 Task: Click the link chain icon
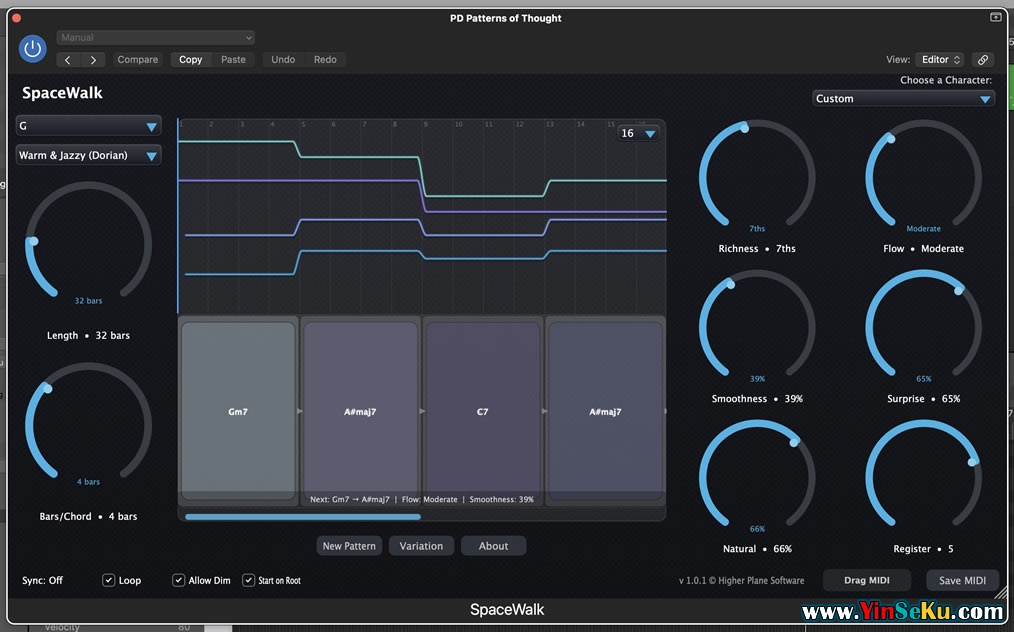click(983, 60)
